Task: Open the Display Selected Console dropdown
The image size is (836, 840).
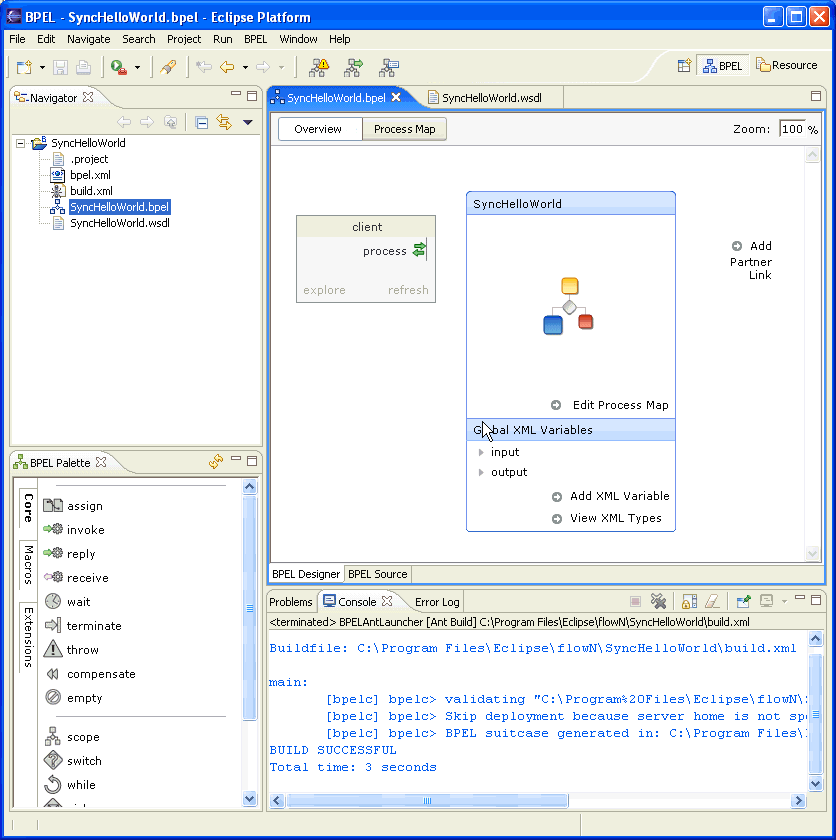Action: click(x=784, y=602)
